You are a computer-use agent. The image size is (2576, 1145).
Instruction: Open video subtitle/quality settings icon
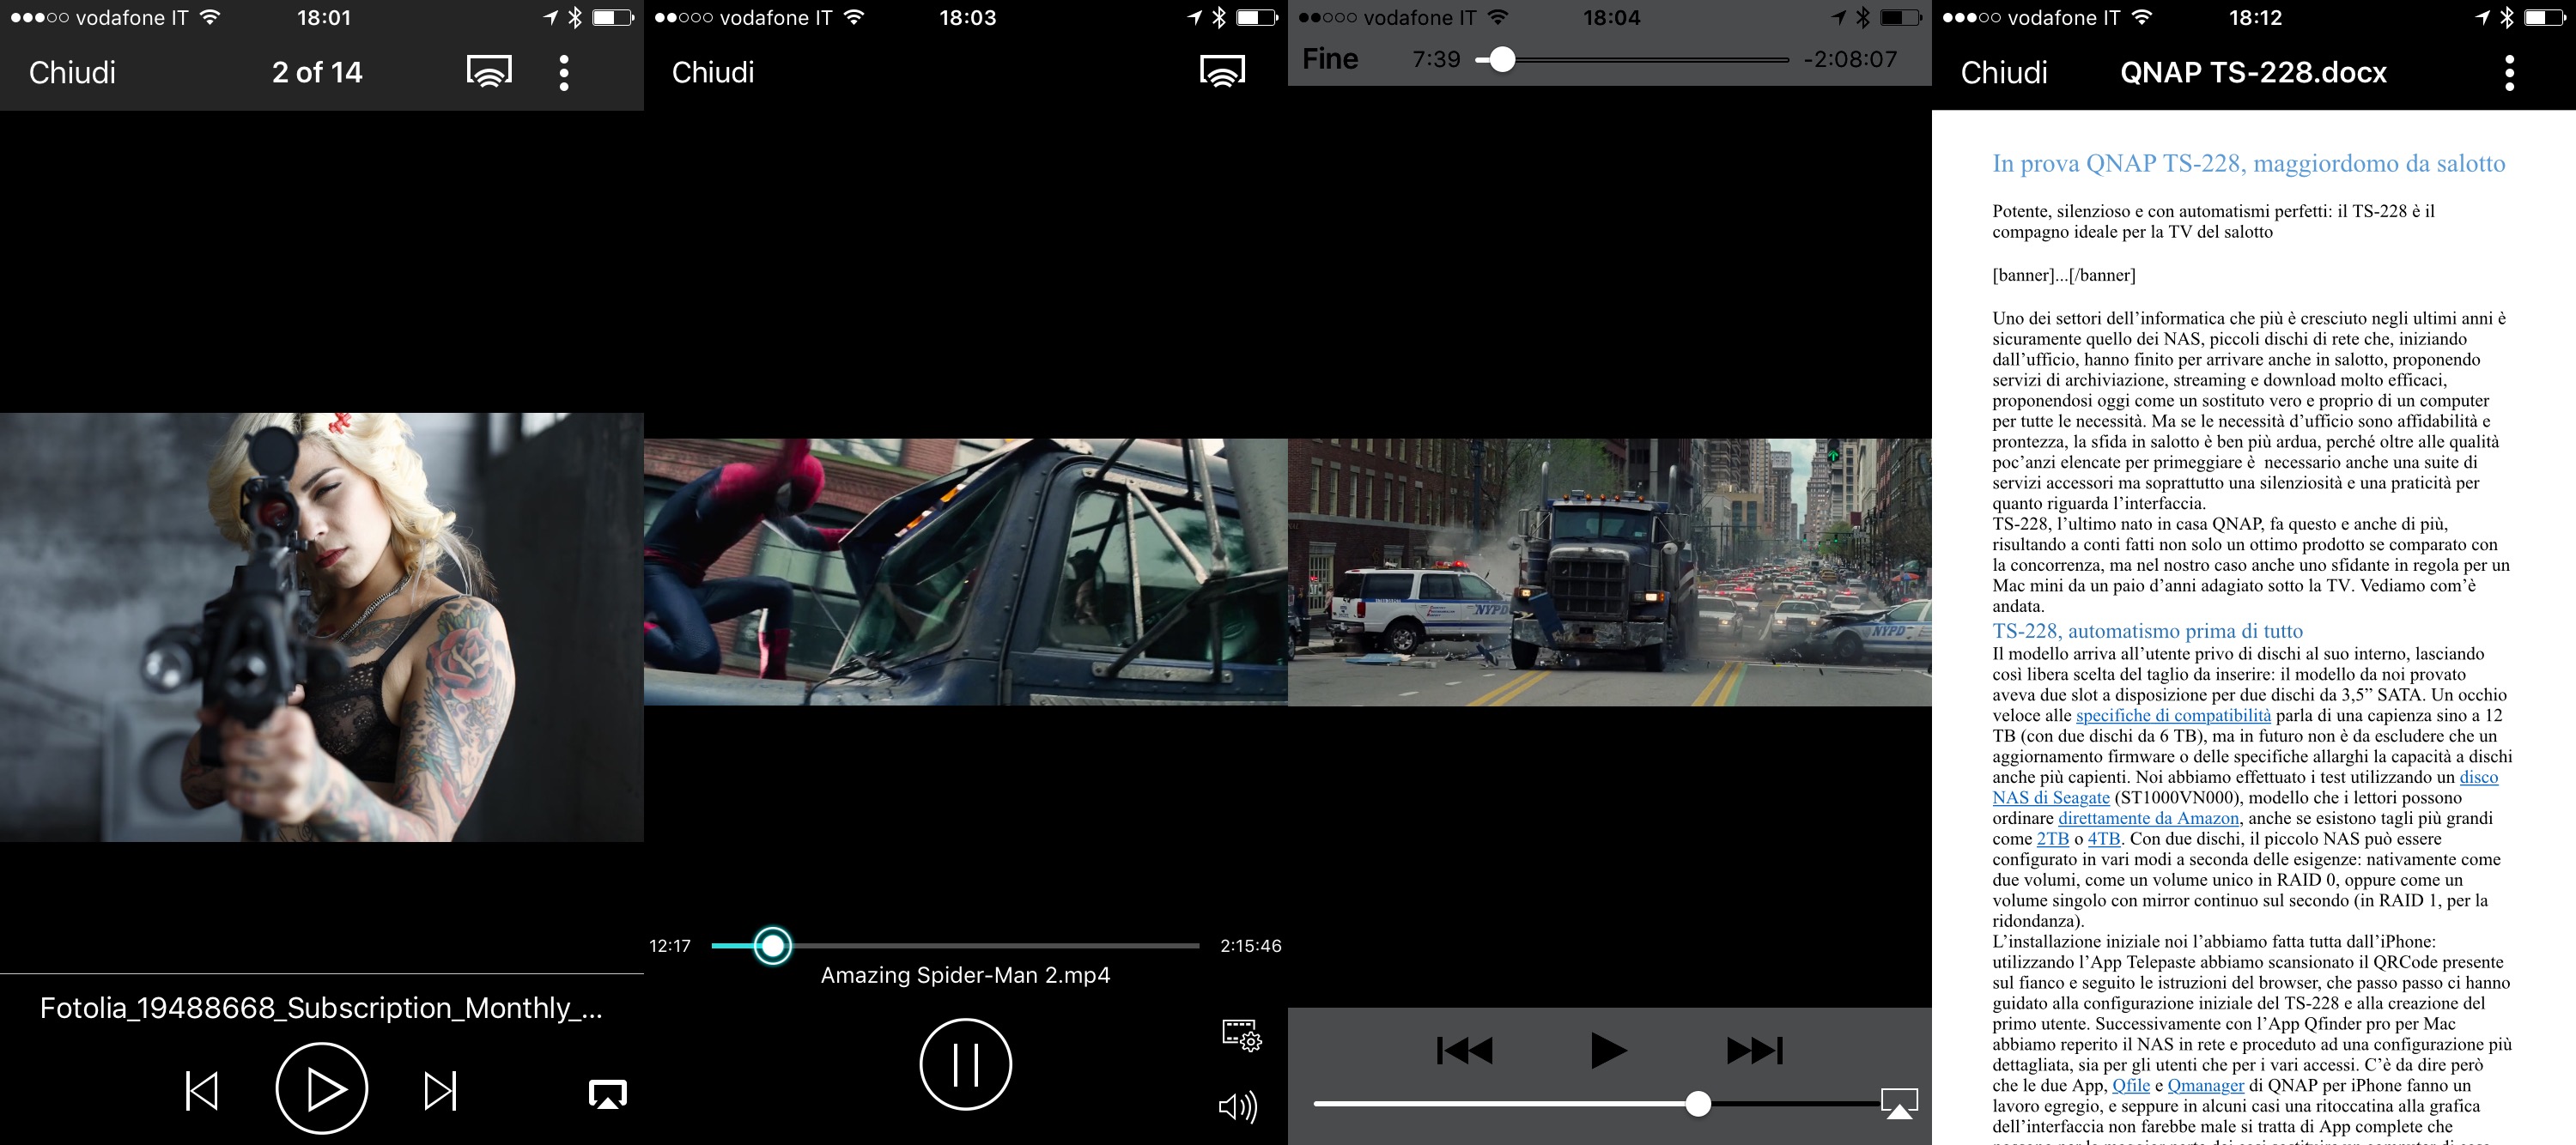pos(1241,1035)
